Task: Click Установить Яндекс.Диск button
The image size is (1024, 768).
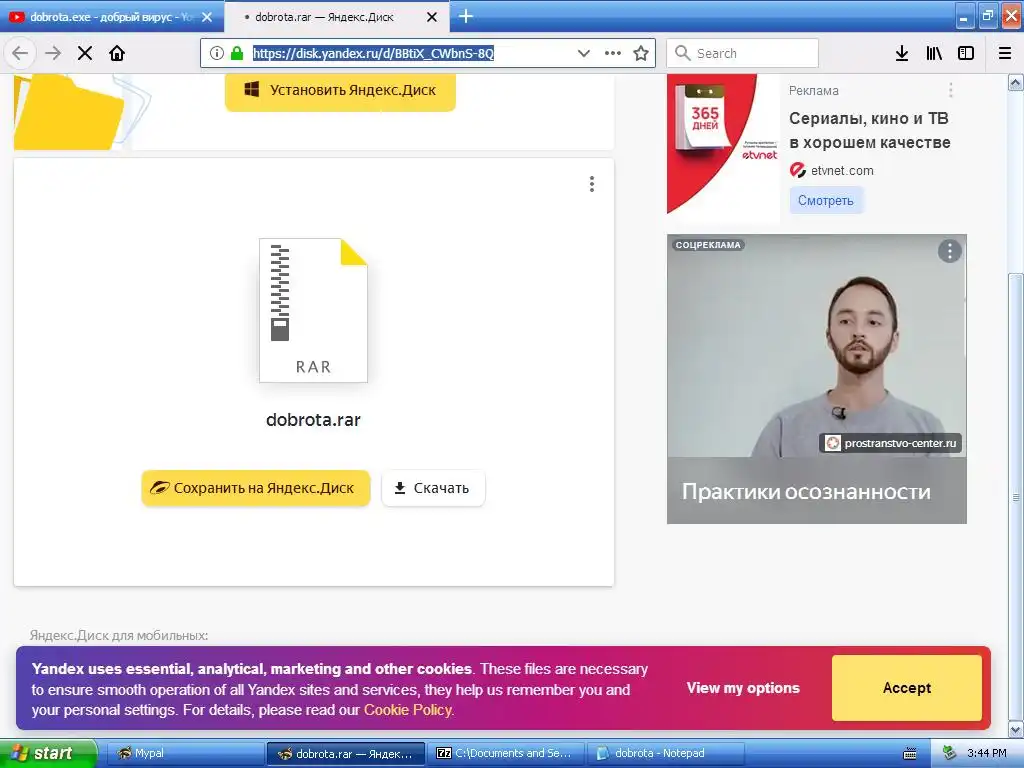Action: (x=340, y=91)
